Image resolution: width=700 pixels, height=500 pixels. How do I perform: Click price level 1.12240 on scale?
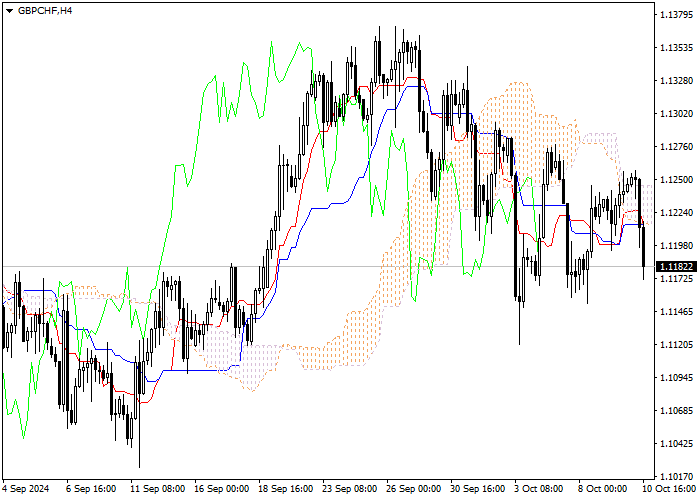676,212
